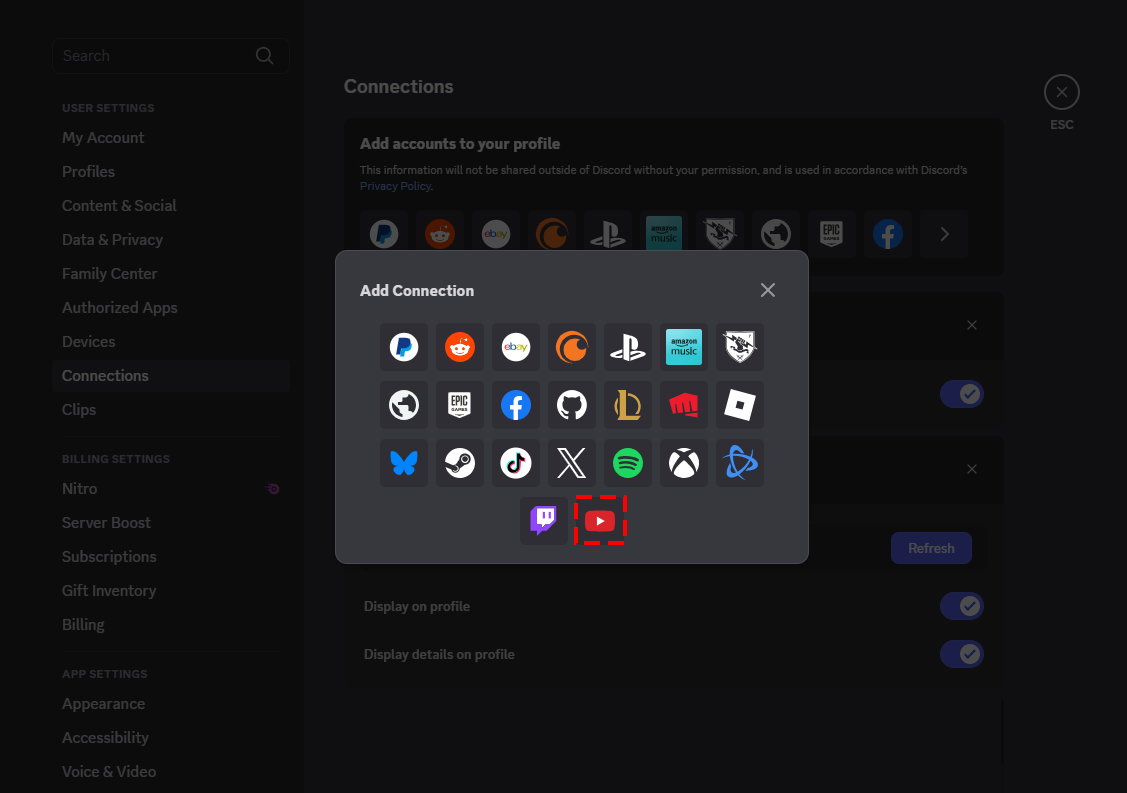Open the Connections settings section
Screen dimensions: 1127x793
click(105, 375)
